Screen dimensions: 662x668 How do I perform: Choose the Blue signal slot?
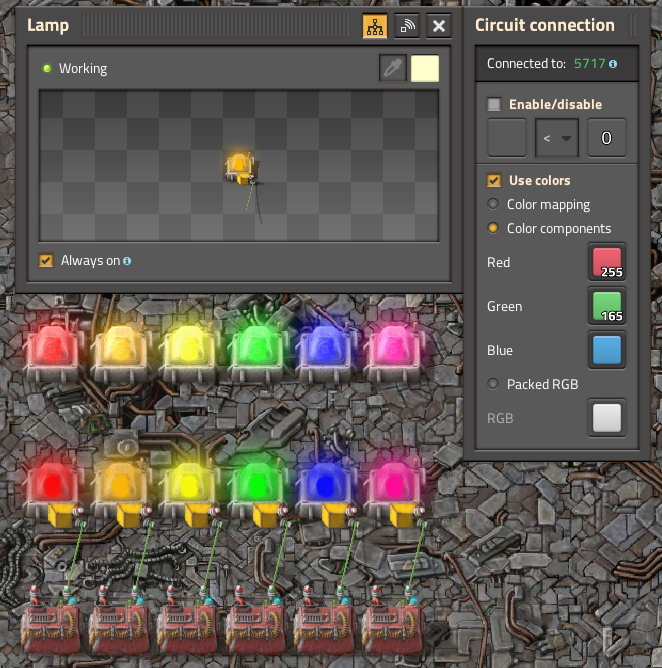(607, 350)
